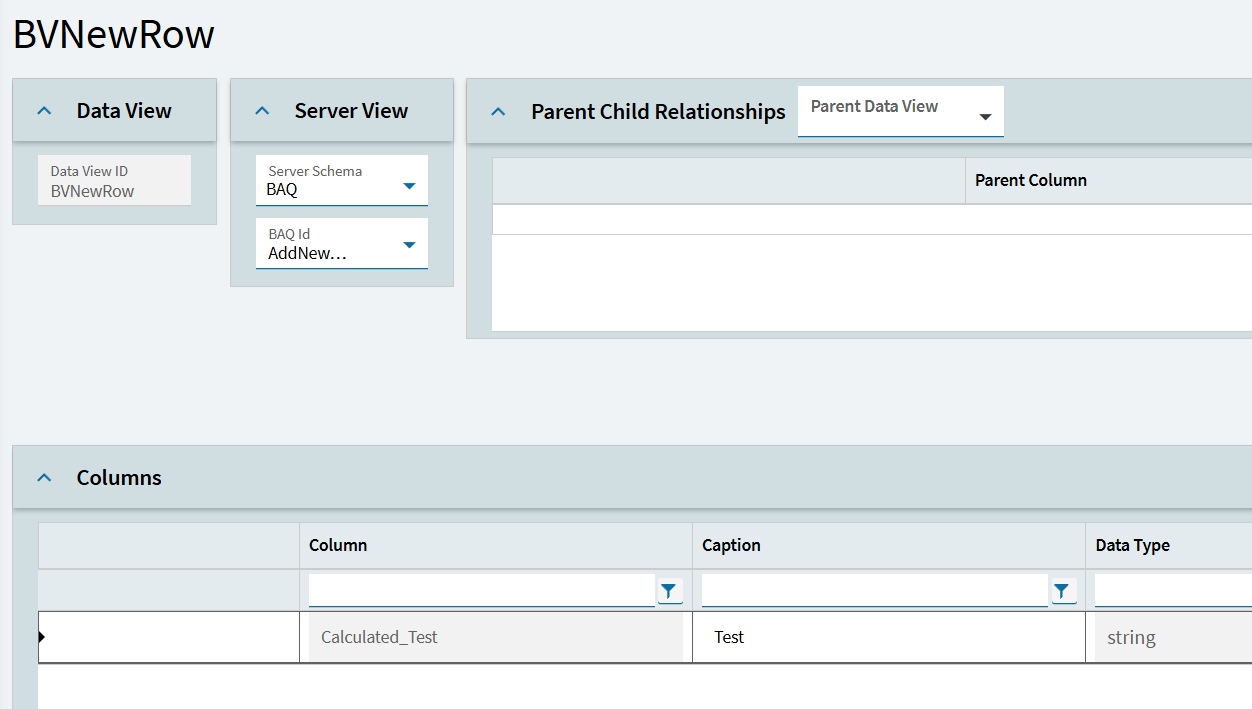1252x709 pixels.
Task: Select the Calculated_Test column cell
Action: point(495,637)
